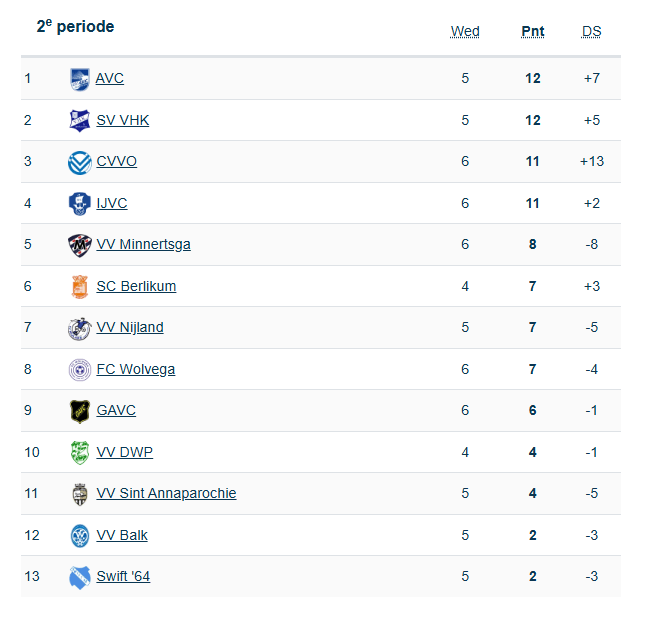Open the SC Berlikum team page
Screen dimensions: 654x617
(136, 286)
